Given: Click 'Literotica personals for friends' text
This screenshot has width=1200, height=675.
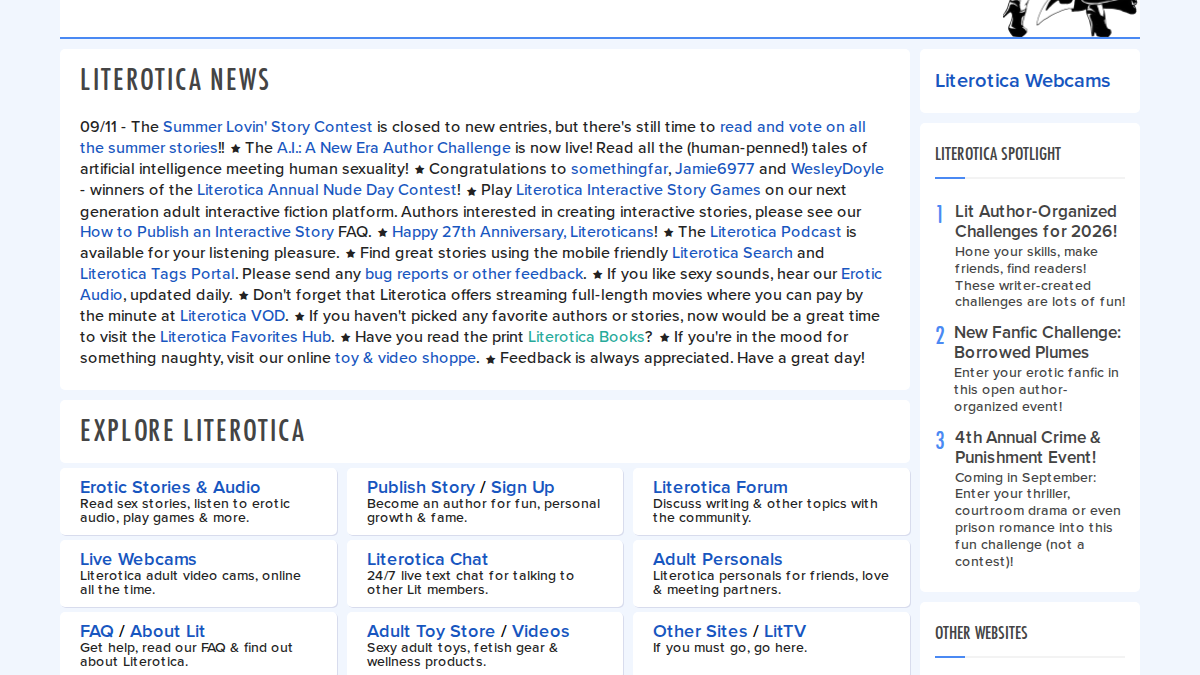Looking at the screenshot, I should [771, 583].
